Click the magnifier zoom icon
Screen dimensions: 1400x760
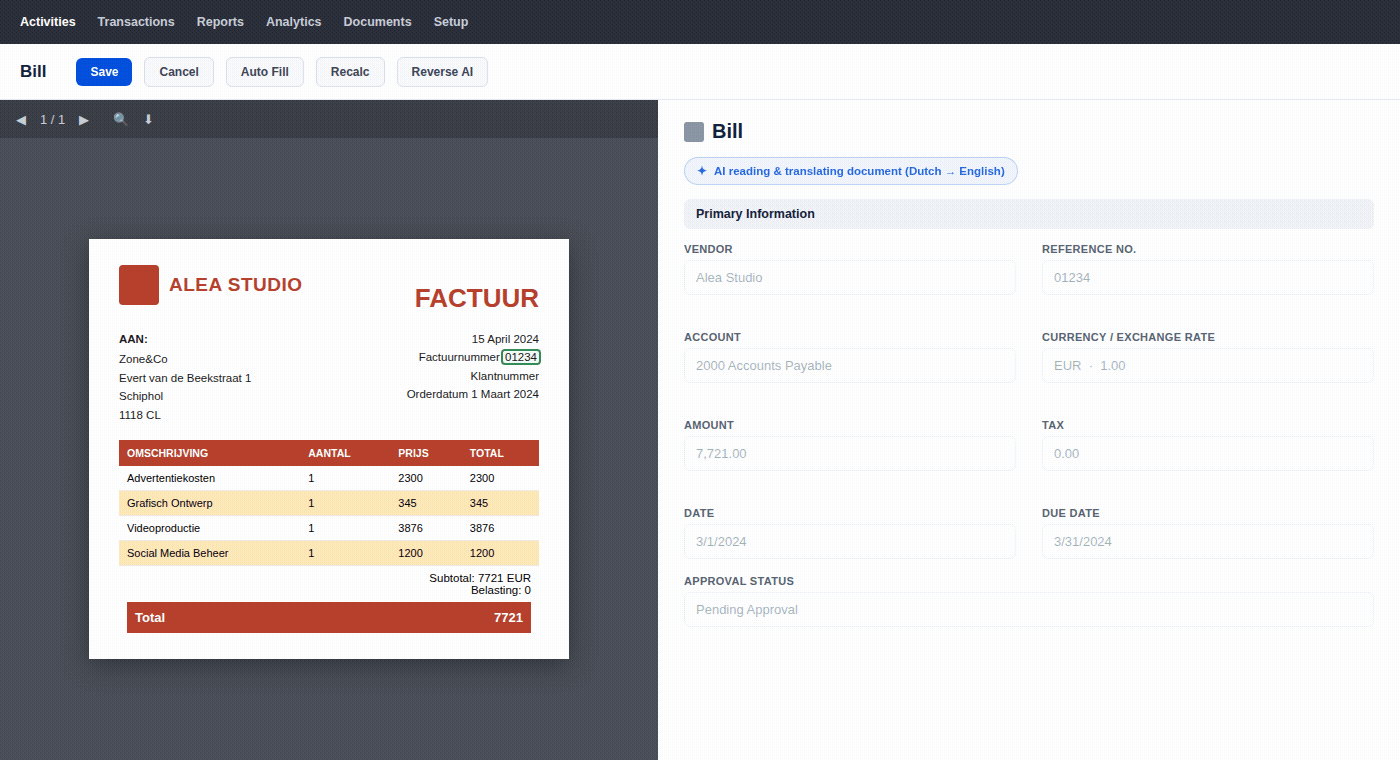[x=121, y=120]
